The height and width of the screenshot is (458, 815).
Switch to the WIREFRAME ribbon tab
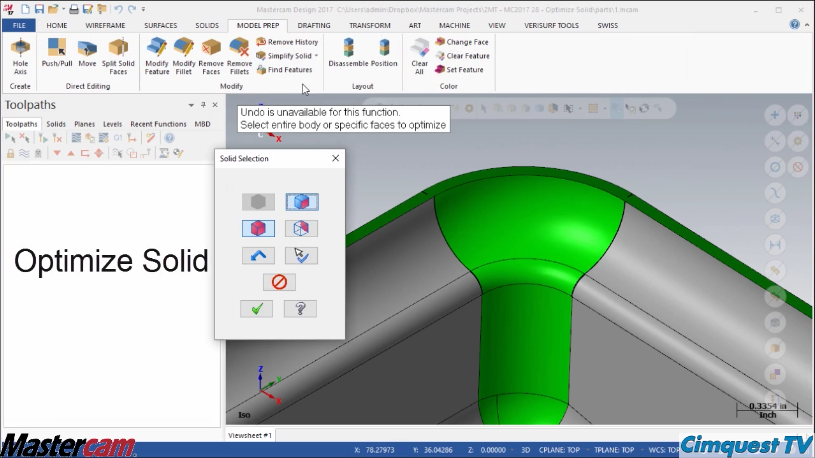106,25
